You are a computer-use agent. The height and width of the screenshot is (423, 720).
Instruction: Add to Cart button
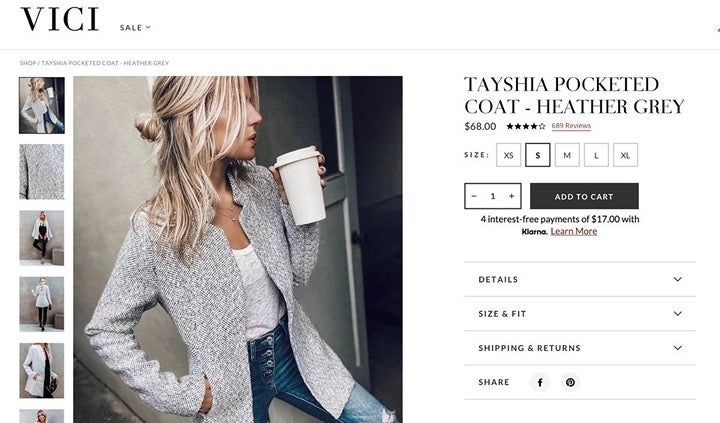tap(584, 196)
